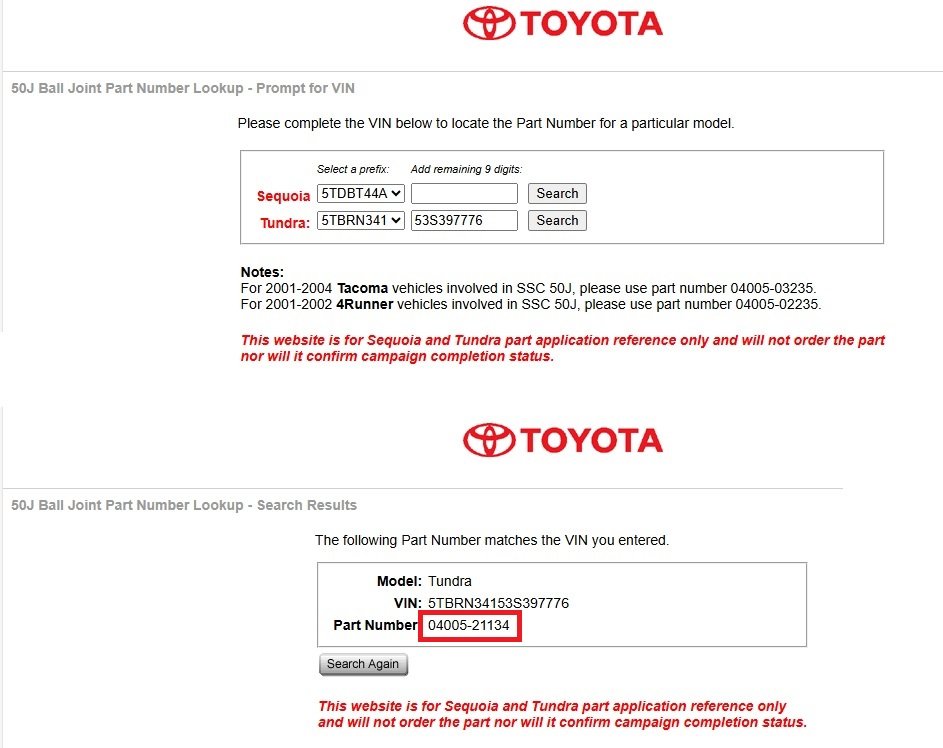Click the 'Notes:' heading
Image resolution: width=943 pixels, height=748 pixels.
[x=262, y=272]
